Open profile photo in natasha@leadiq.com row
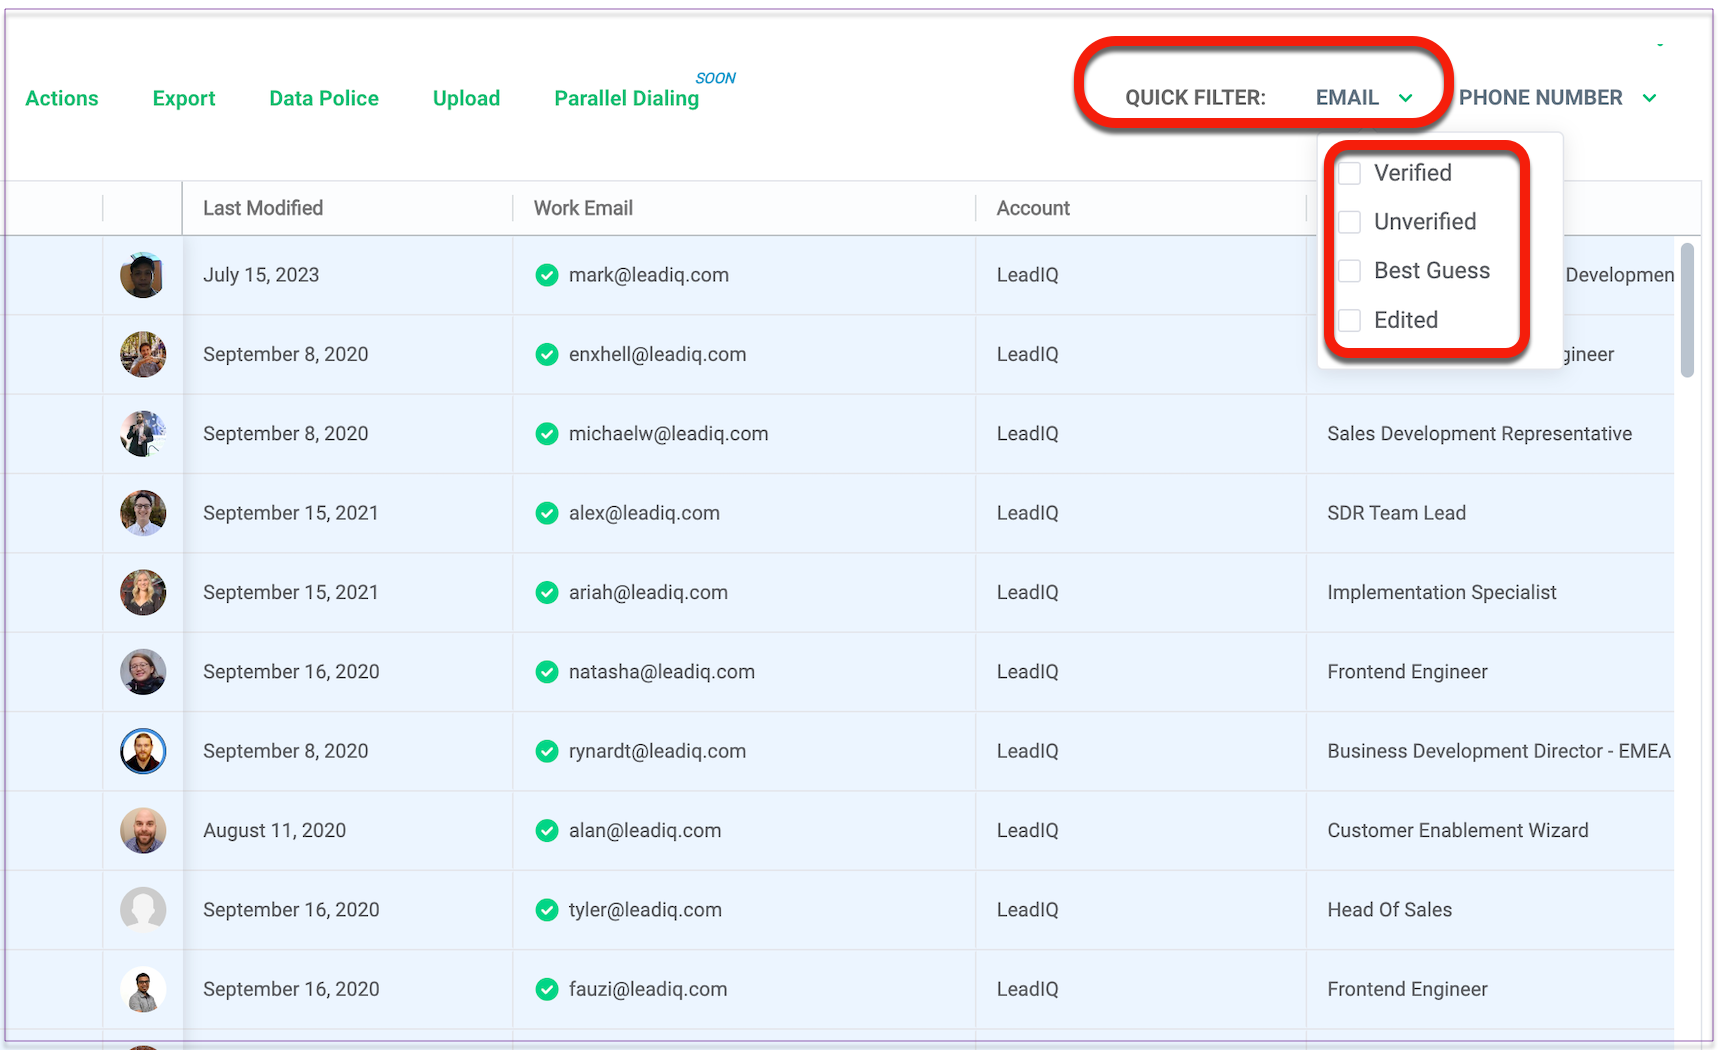Image resolution: width=1718 pixels, height=1050 pixels. click(x=143, y=672)
